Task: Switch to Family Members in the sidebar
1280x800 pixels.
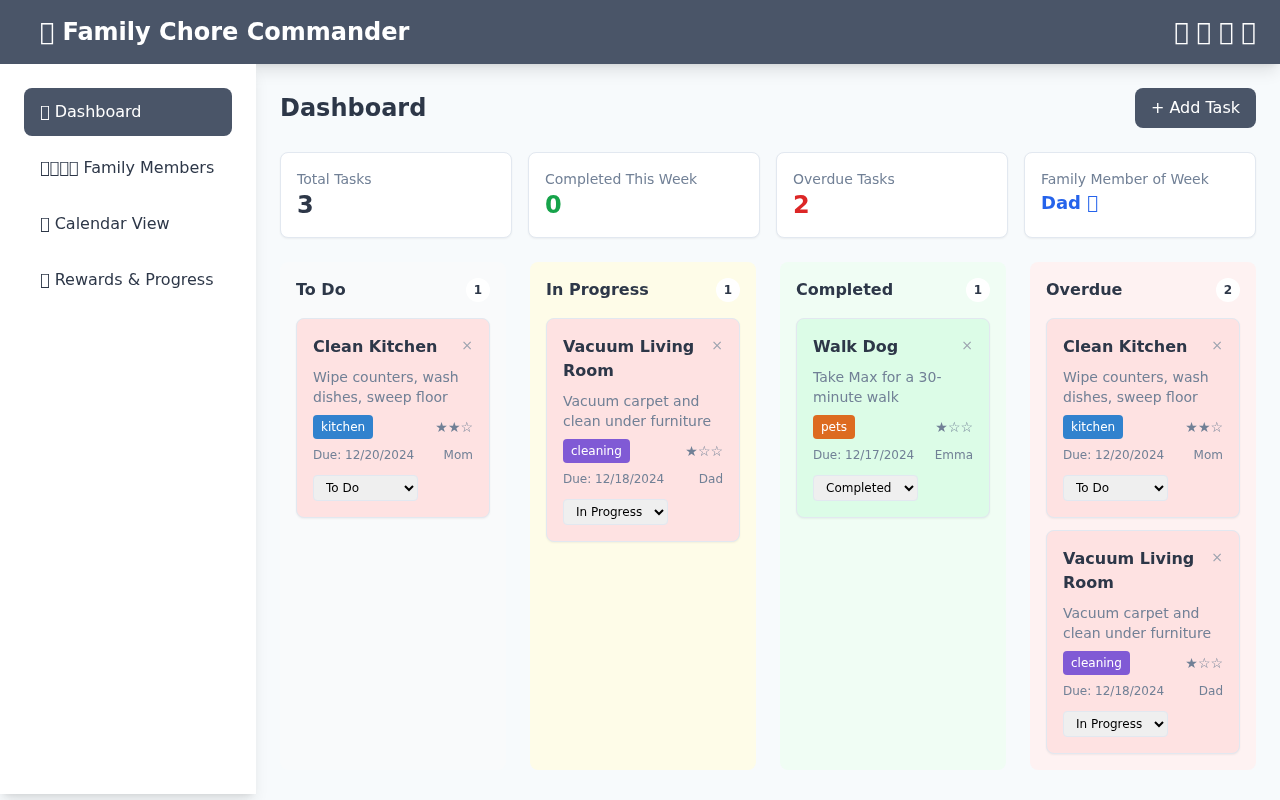Action: 127,168
